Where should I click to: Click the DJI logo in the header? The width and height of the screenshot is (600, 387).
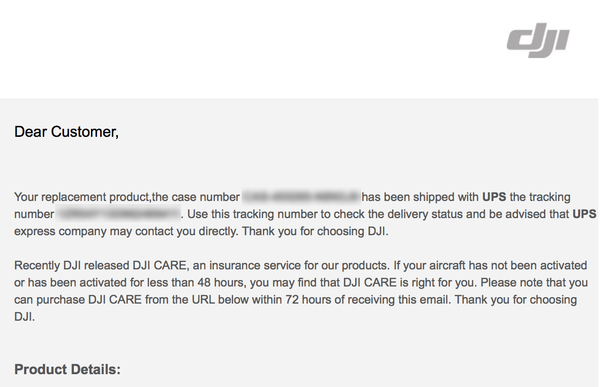point(538,40)
